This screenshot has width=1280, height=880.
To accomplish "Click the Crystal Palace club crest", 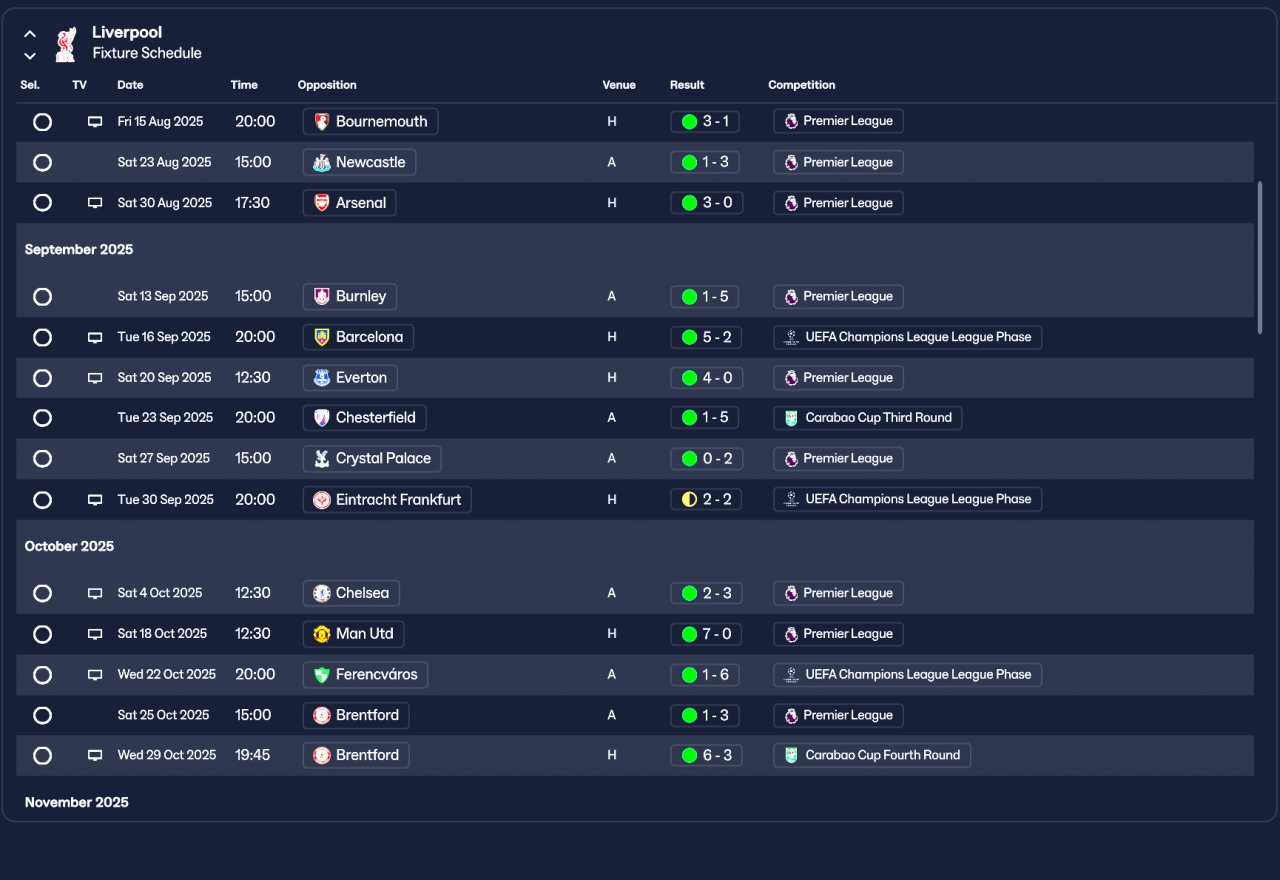I will click(x=322, y=459).
